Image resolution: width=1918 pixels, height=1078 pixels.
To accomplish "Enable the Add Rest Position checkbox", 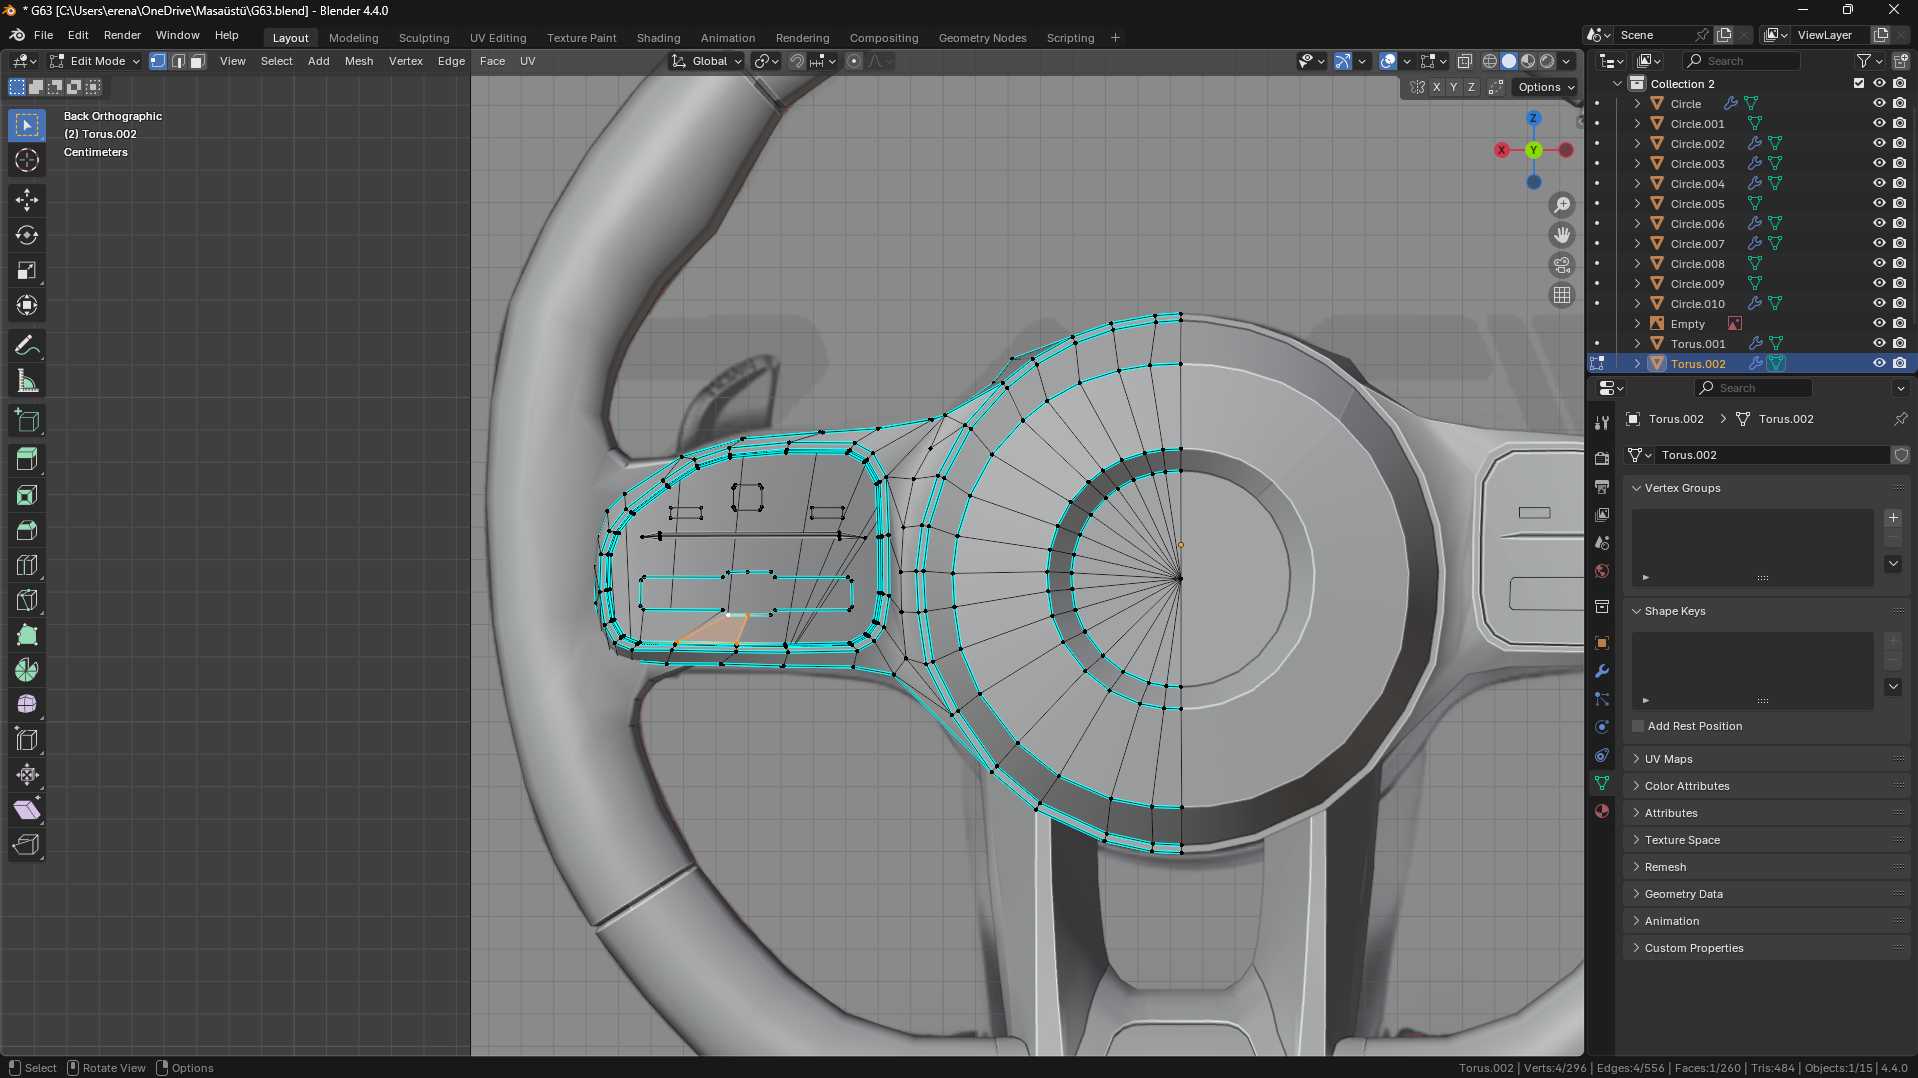I will pos(1638,726).
